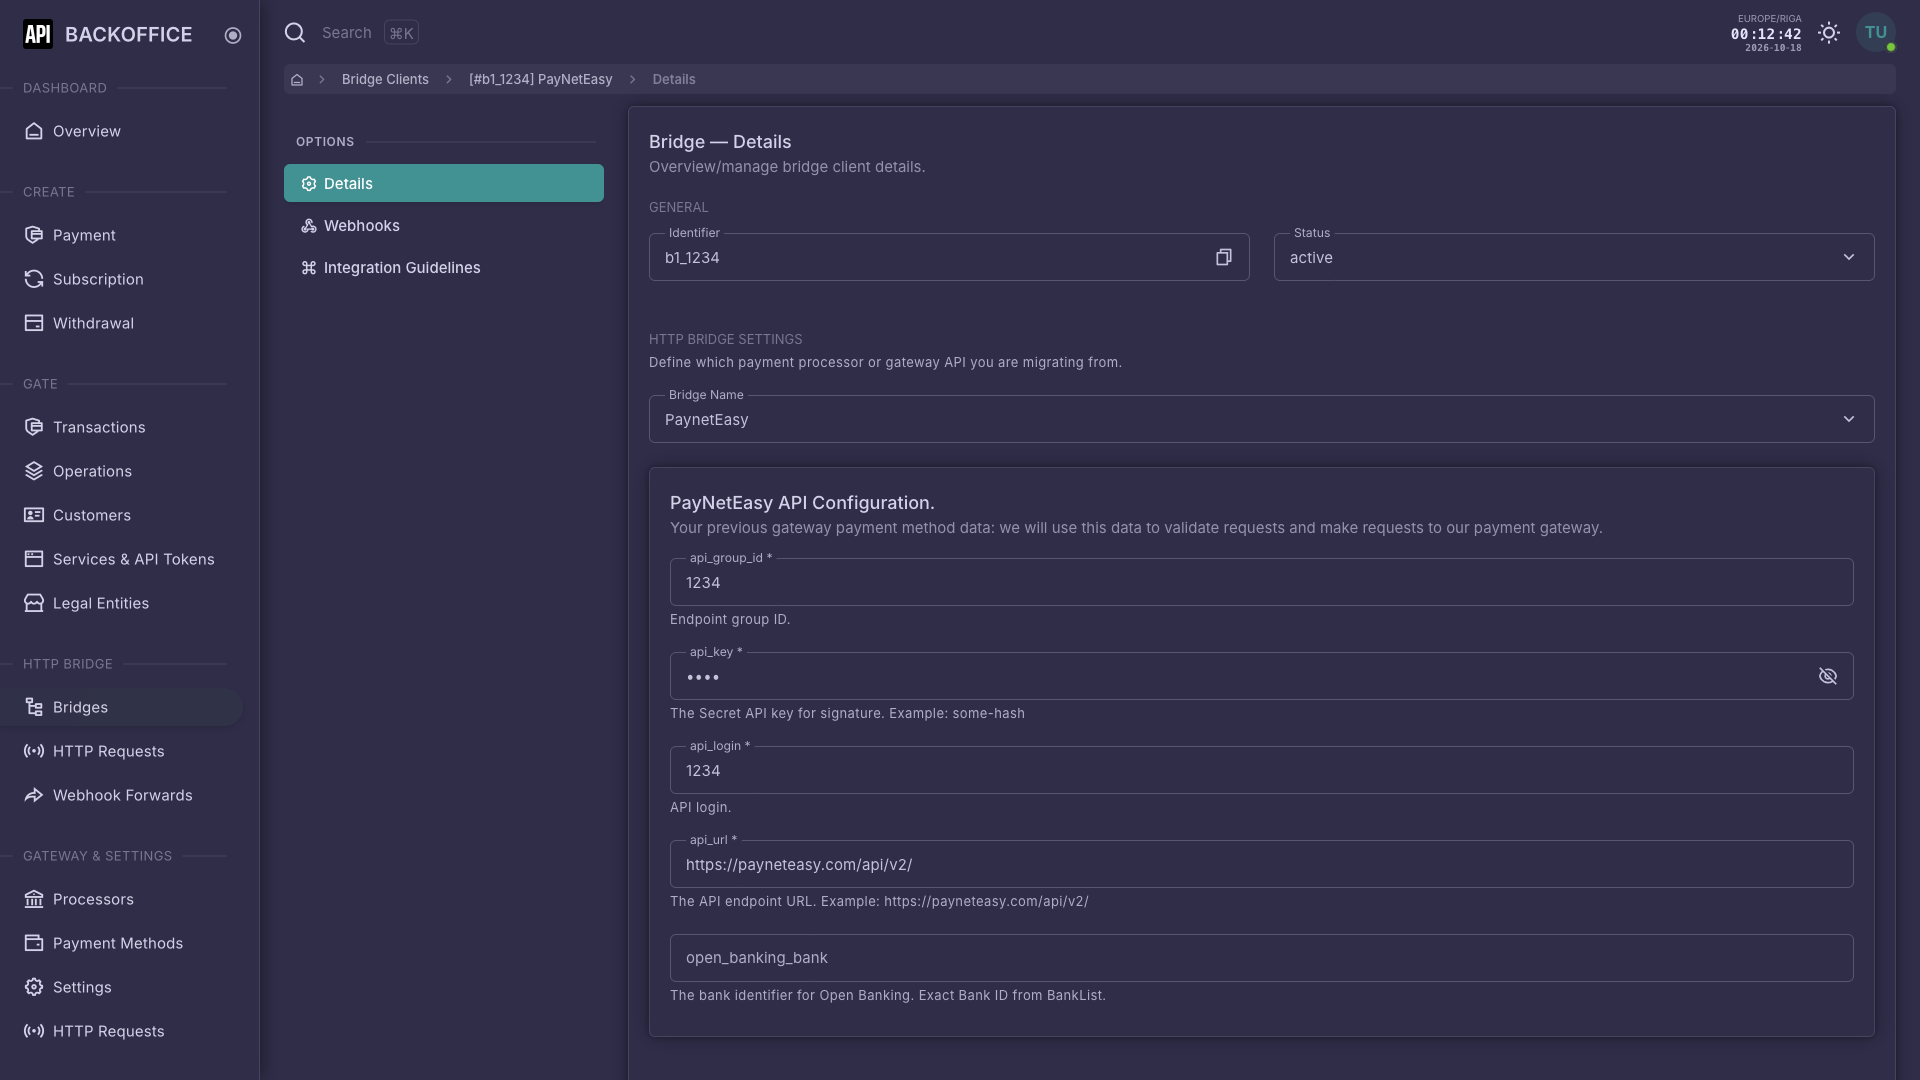Open Bridges in the sidebar

click(122, 708)
